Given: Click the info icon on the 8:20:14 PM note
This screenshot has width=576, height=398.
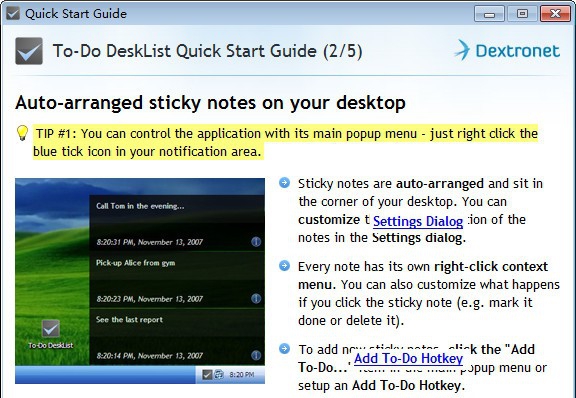Looking at the screenshot, I should pyautogui.click(x=256, y=355).
